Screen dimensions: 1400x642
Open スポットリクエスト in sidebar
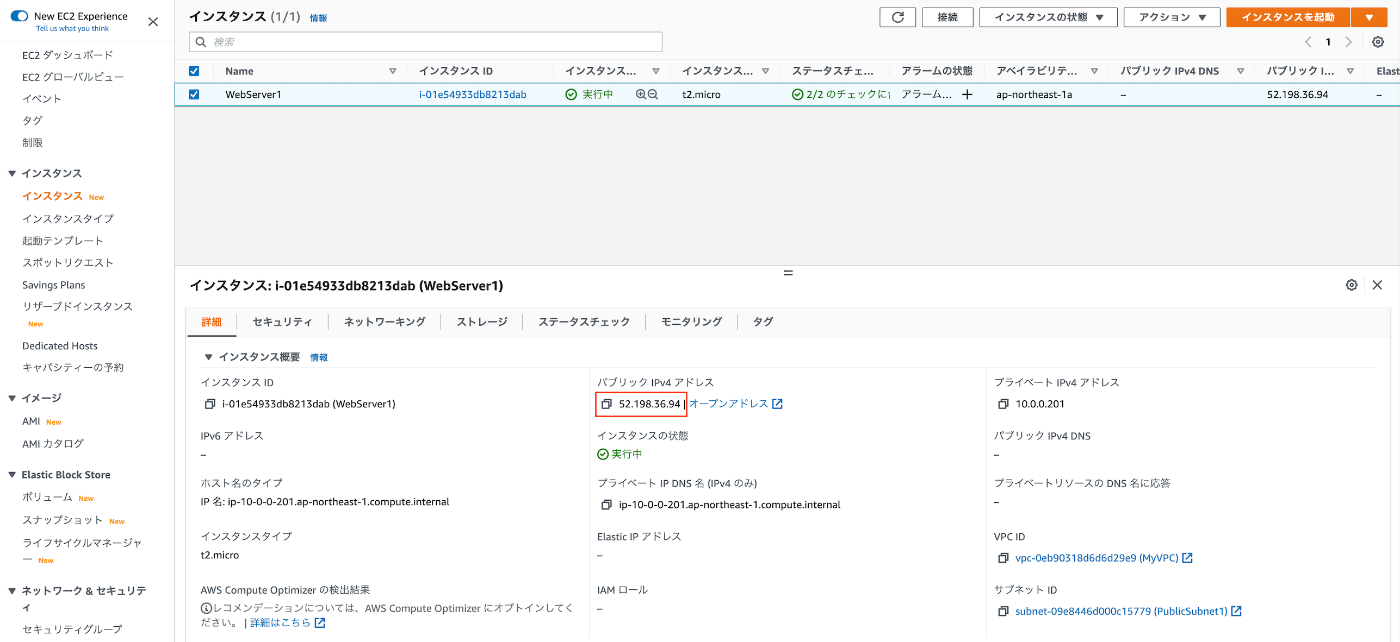point(68,263)
